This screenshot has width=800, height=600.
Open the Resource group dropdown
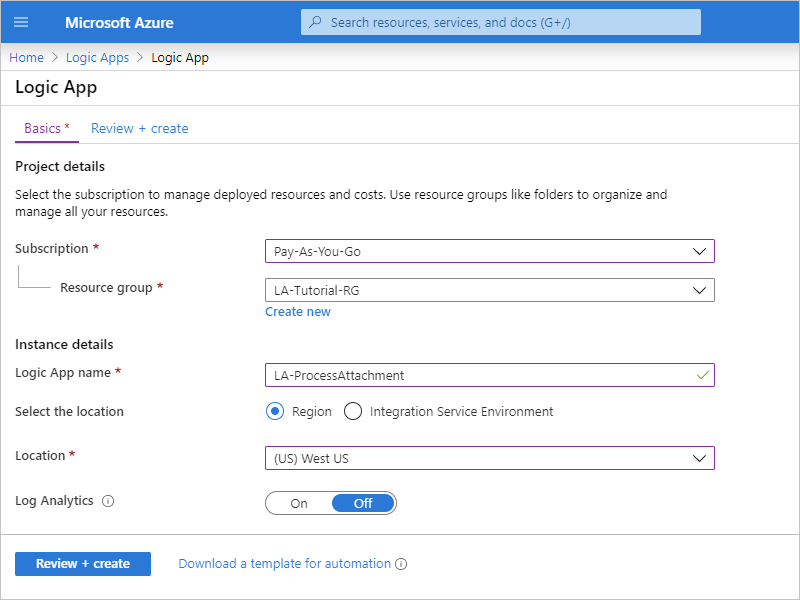click(489, 290)
